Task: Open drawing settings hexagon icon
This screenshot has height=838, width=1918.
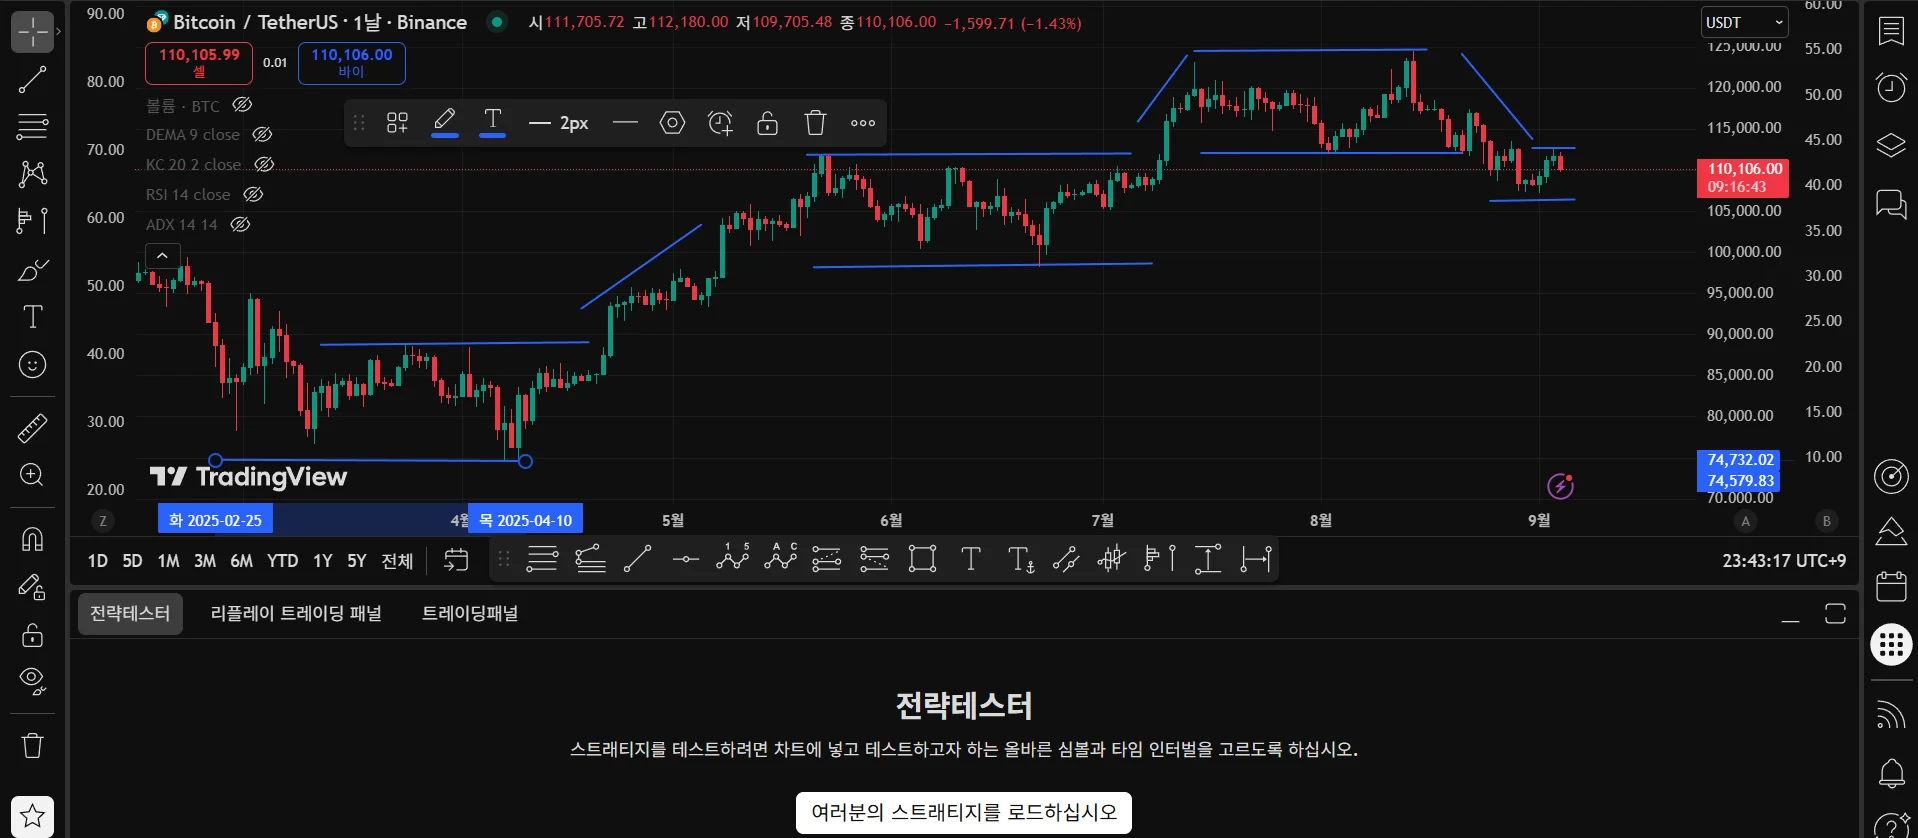Action: 672,123
